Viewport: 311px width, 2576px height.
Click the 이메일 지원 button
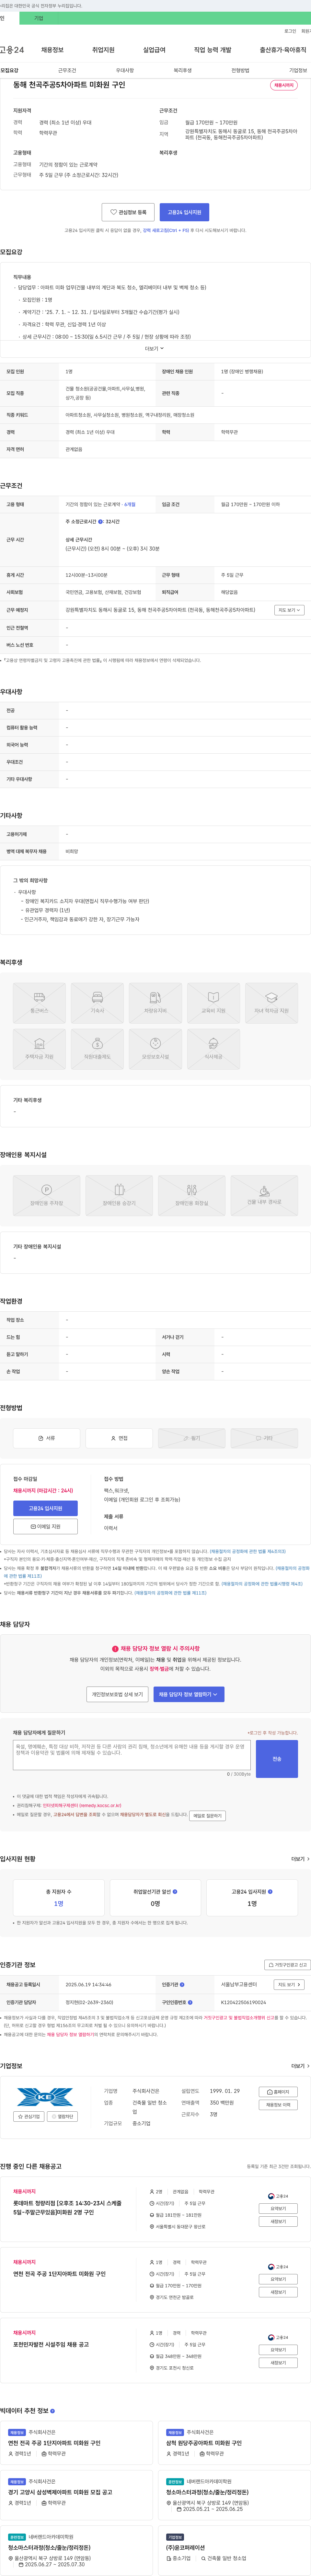pyautogui.click(x=45, y=1527)
